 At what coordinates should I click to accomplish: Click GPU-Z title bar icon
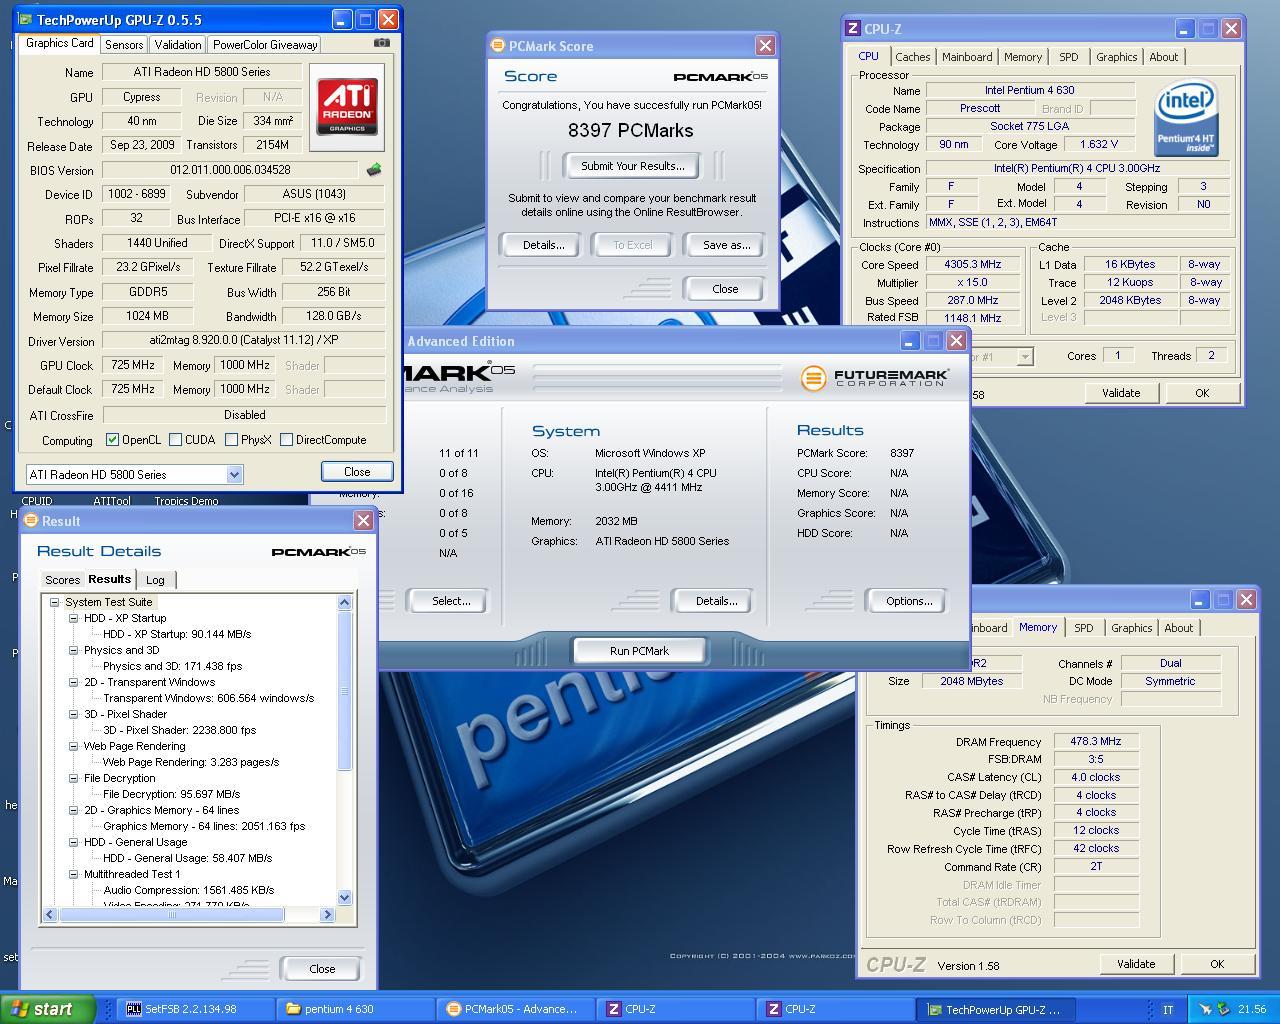tap(26, 19)
